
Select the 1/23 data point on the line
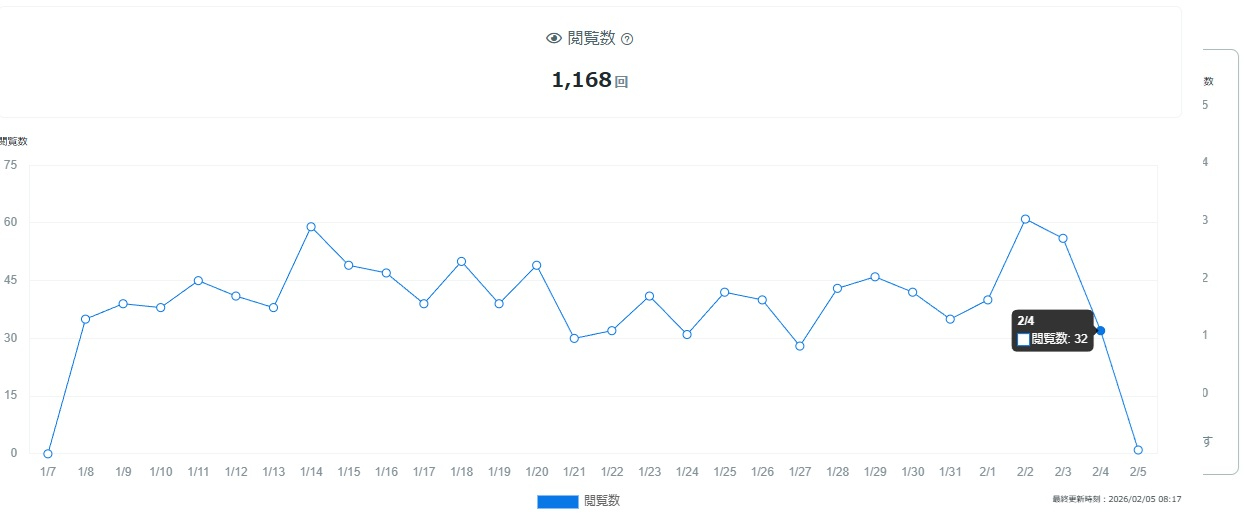point(649,296)
